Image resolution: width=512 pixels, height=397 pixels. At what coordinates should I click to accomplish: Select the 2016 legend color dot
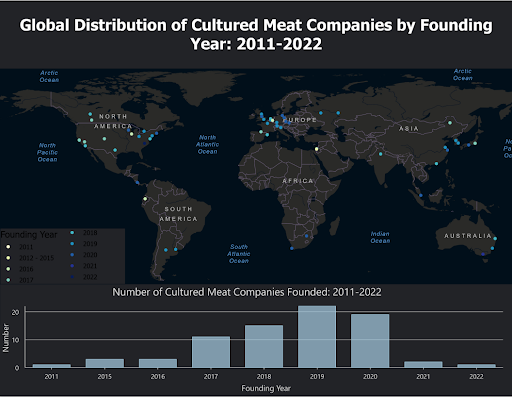8,269
